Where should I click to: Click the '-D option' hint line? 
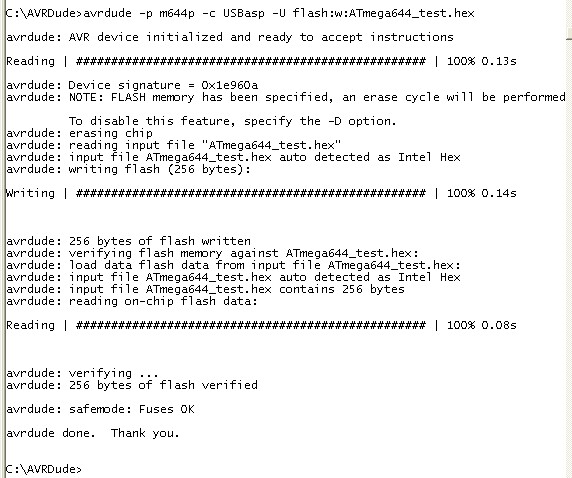232,121
